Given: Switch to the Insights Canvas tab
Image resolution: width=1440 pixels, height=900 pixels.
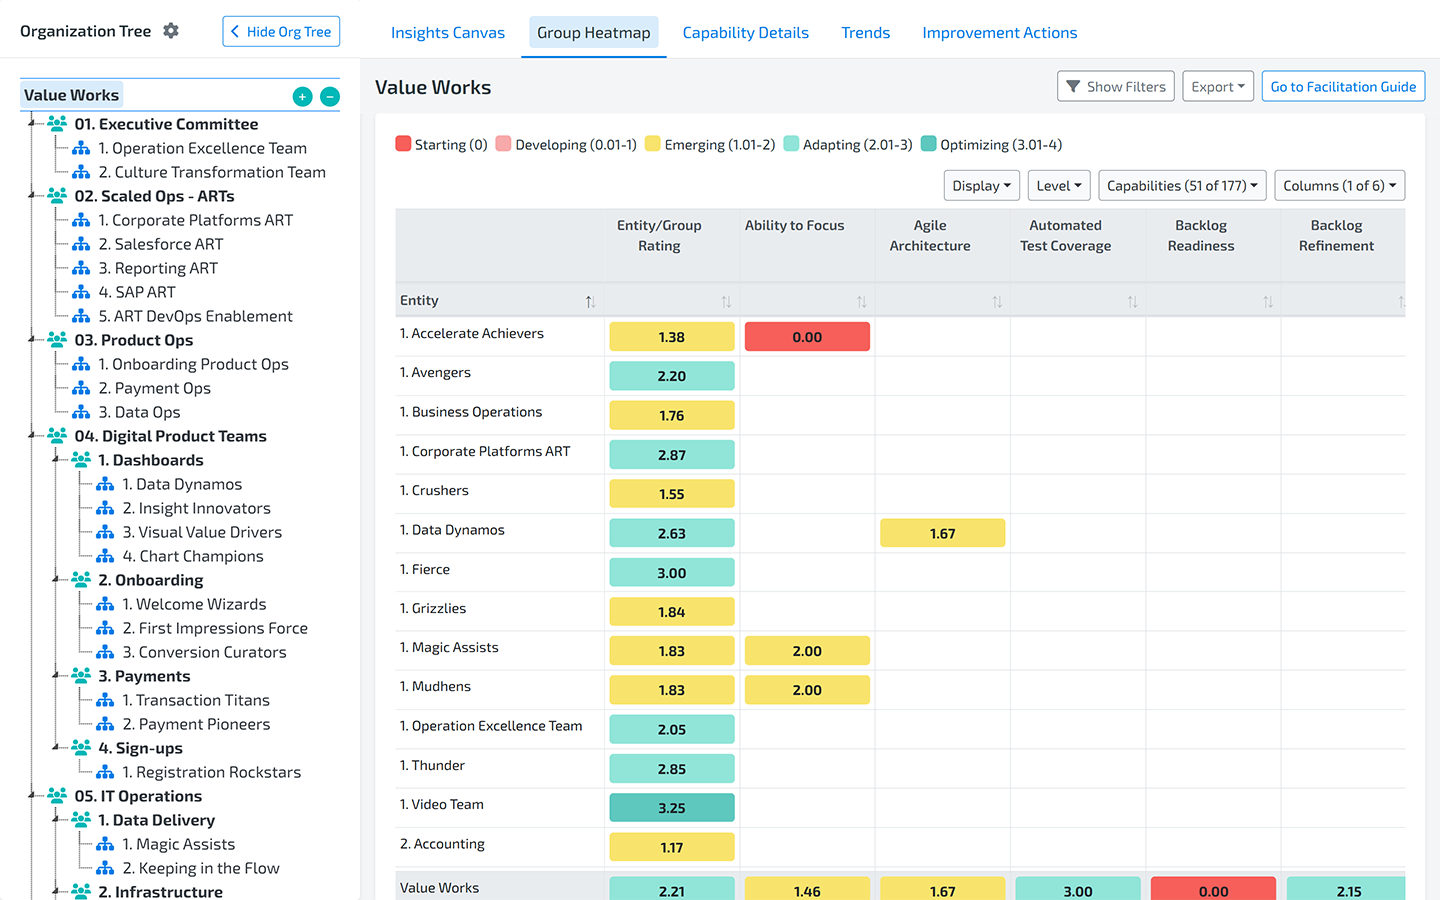Looking at the screenshot, I should (447, 33).
